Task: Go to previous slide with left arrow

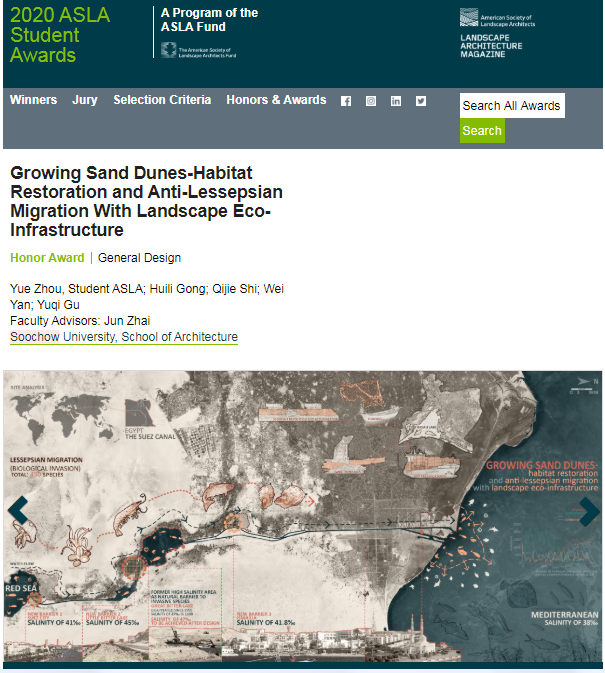Action: tap(17, 511)
